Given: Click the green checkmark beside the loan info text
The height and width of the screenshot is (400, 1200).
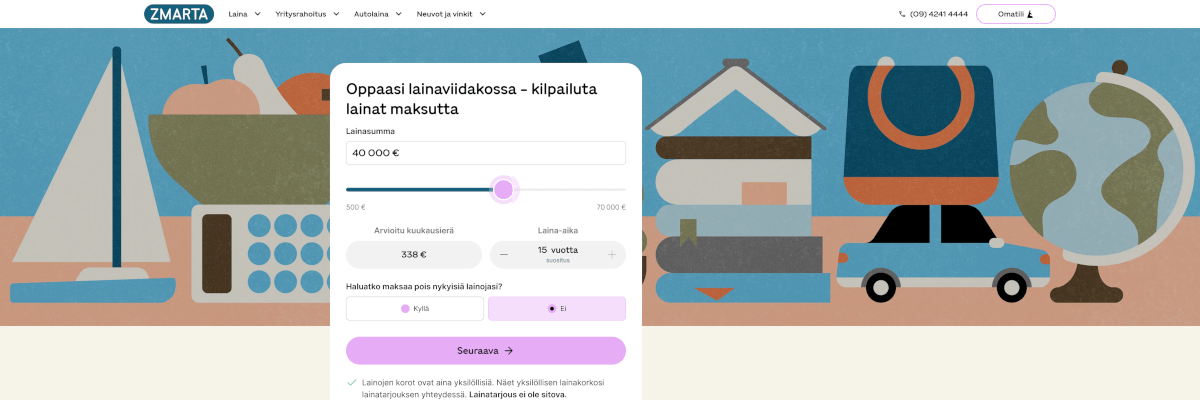Looking at the screenshot, I should 351,382.
